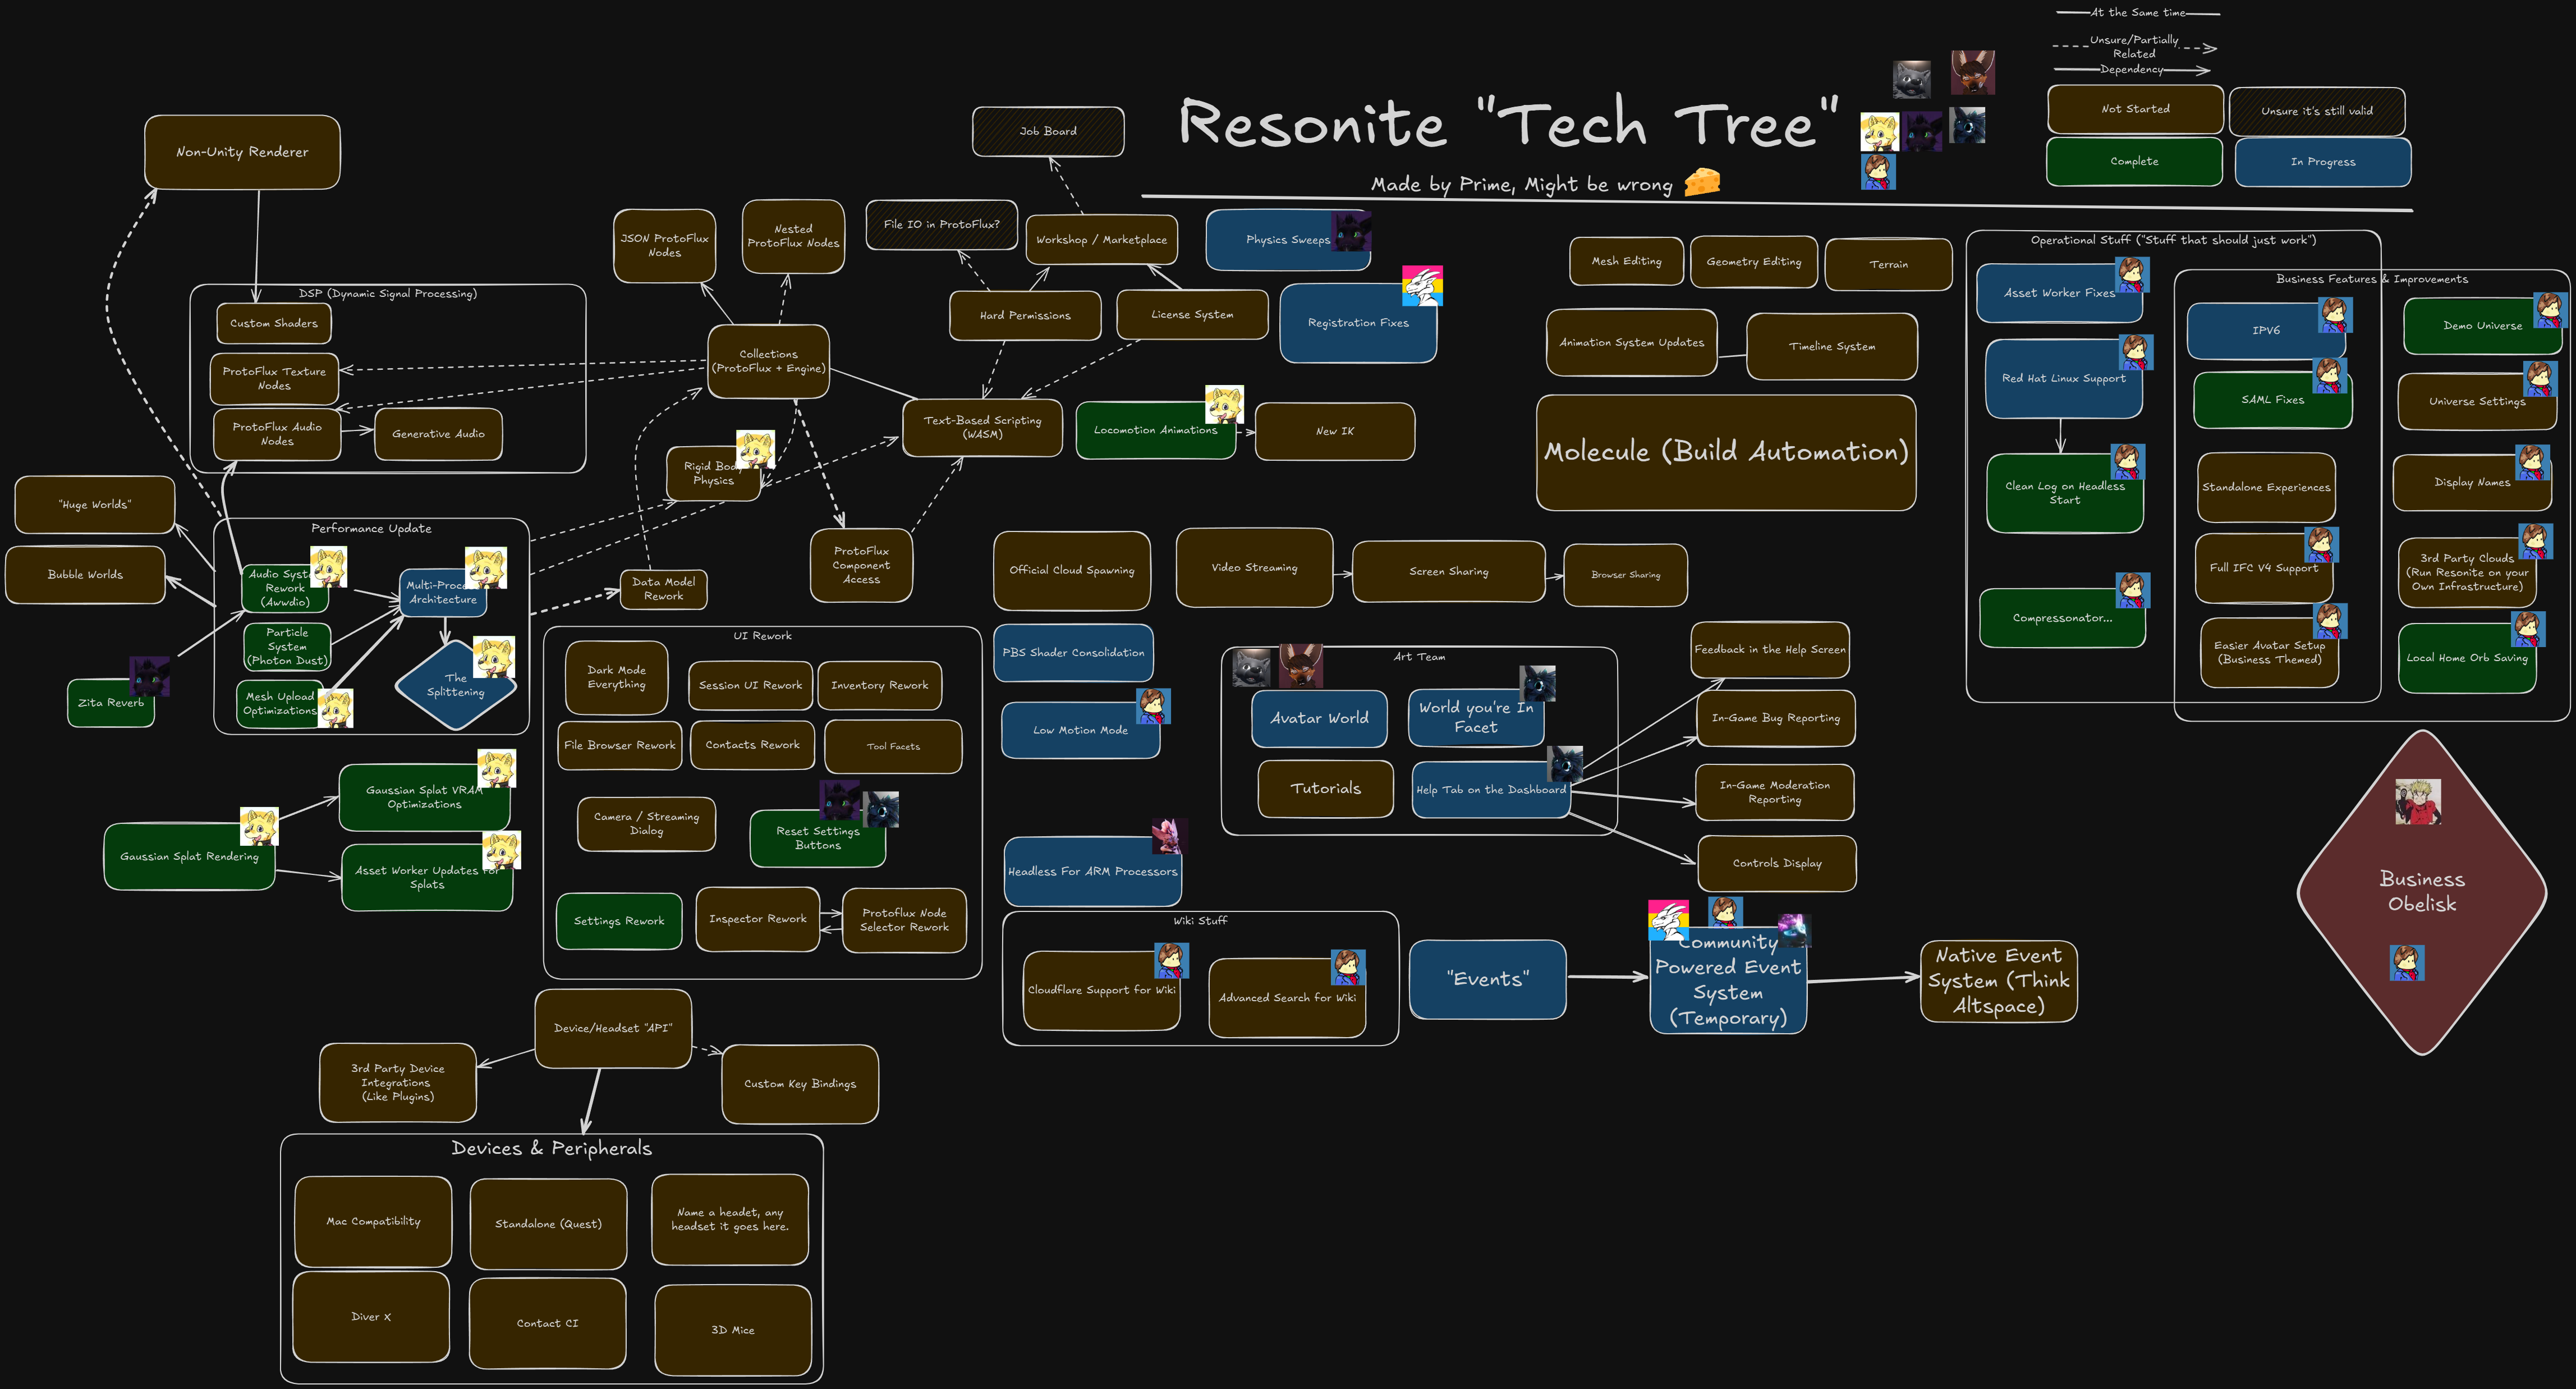Screen dimensions: 2576x1389
Task: Click the Dark Mode Everything node
Action: 616,678
